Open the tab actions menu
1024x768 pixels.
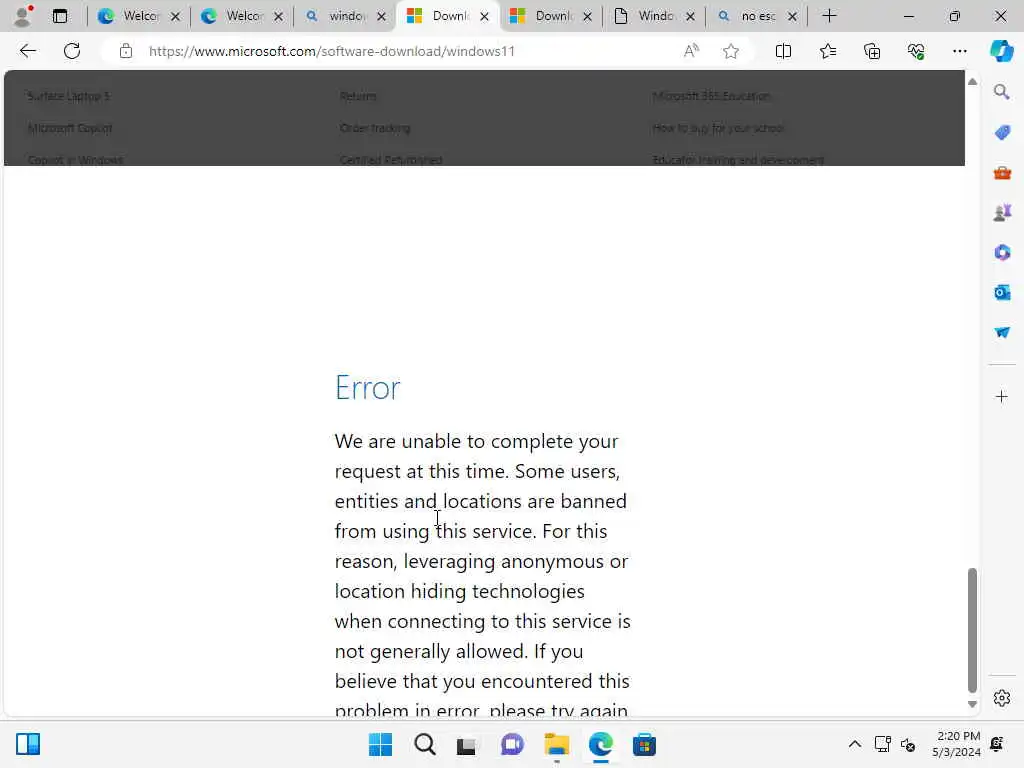tap(60, 16)
